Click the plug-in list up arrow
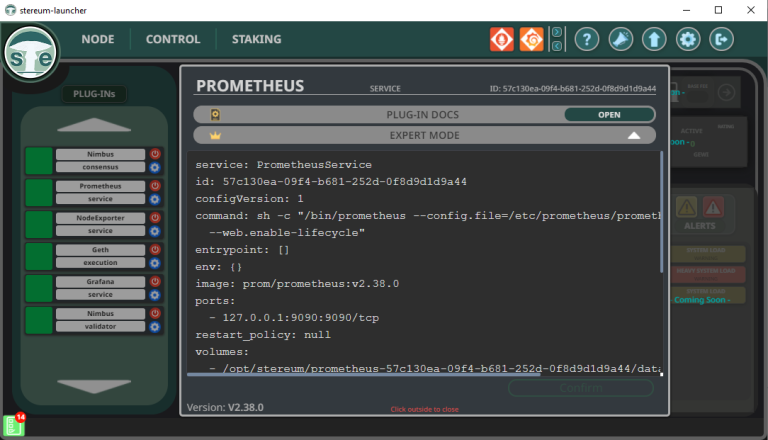This screenshot has height=440, width=768. 94,125
